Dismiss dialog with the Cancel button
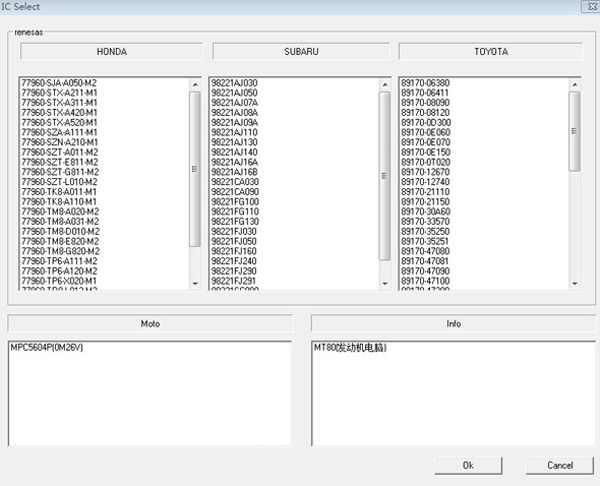 point(560,465)
